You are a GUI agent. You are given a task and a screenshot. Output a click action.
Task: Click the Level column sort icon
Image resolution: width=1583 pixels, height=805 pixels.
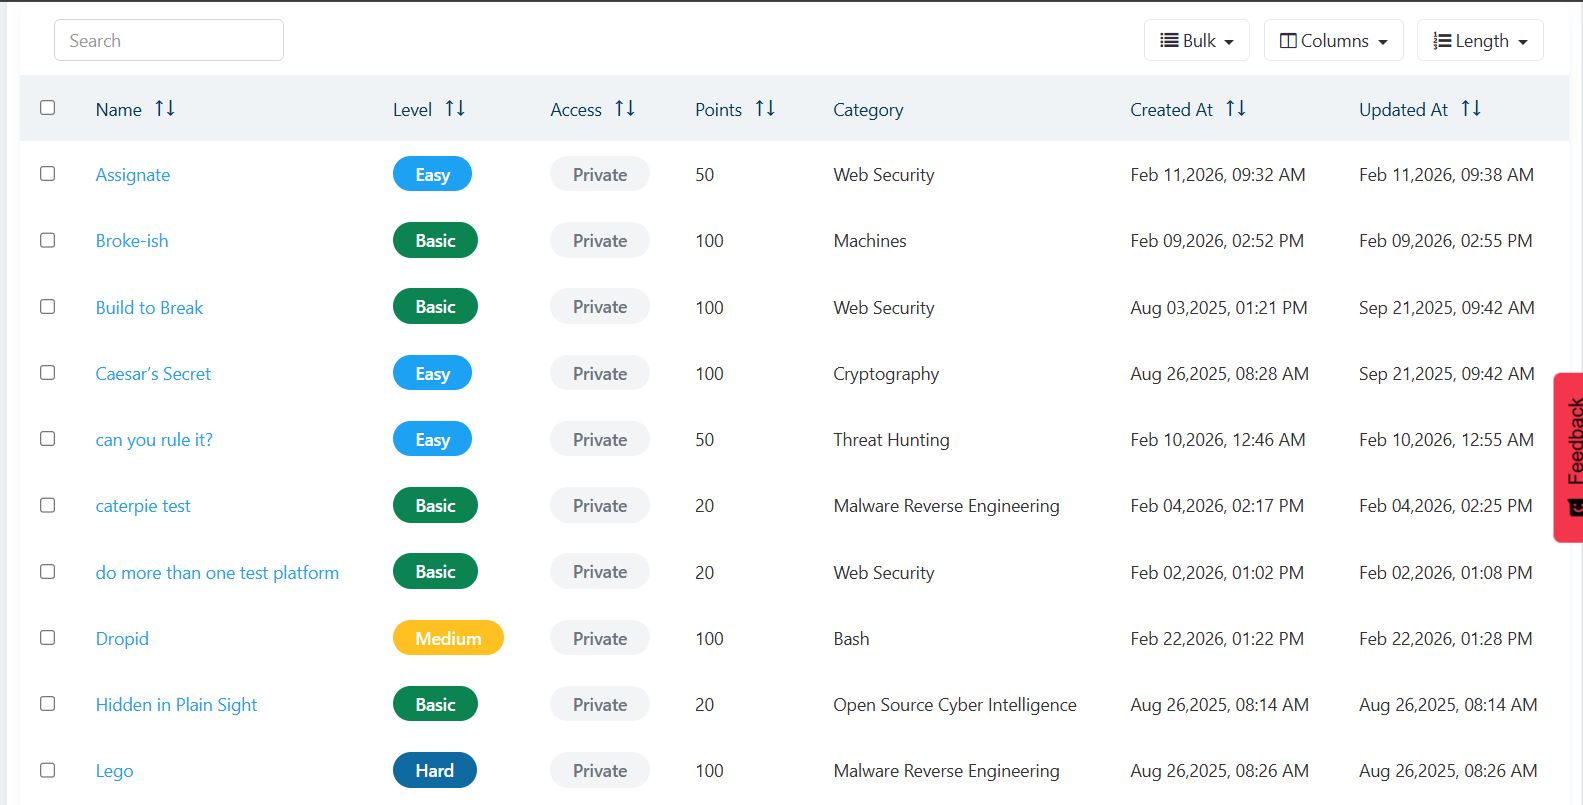tap(455, 108)
